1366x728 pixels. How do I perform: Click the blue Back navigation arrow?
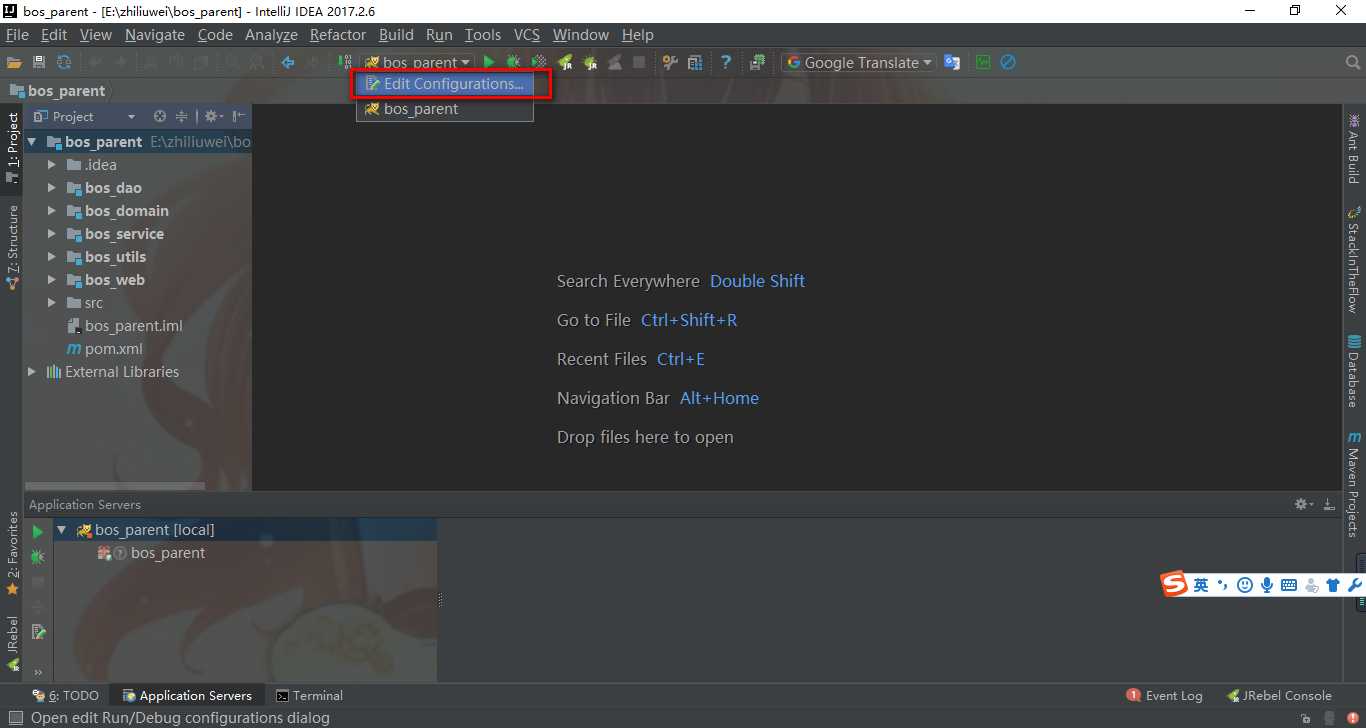click(288, 62)
